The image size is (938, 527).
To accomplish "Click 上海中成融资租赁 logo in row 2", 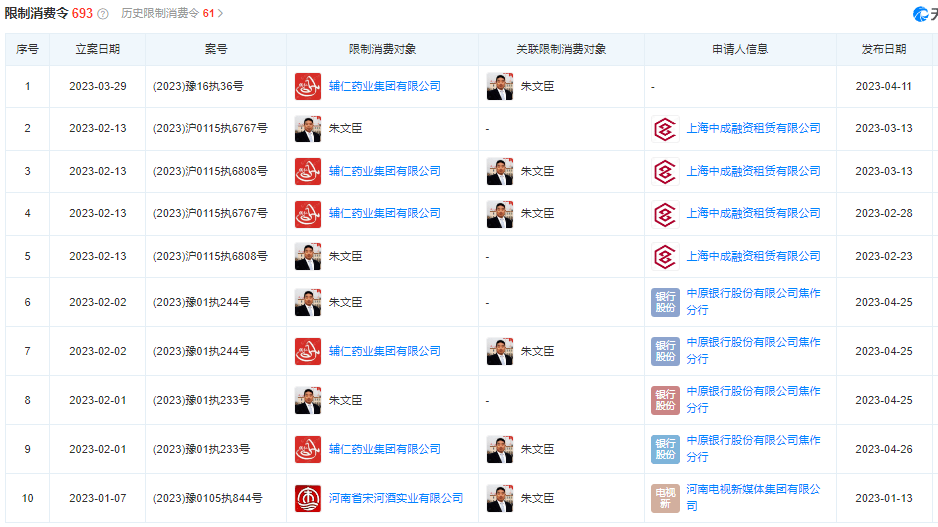I will click(665, 129).
